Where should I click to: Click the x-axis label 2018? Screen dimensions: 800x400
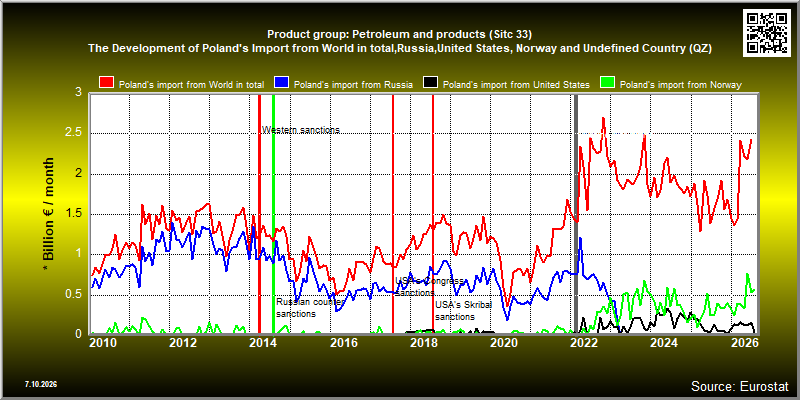424,343
